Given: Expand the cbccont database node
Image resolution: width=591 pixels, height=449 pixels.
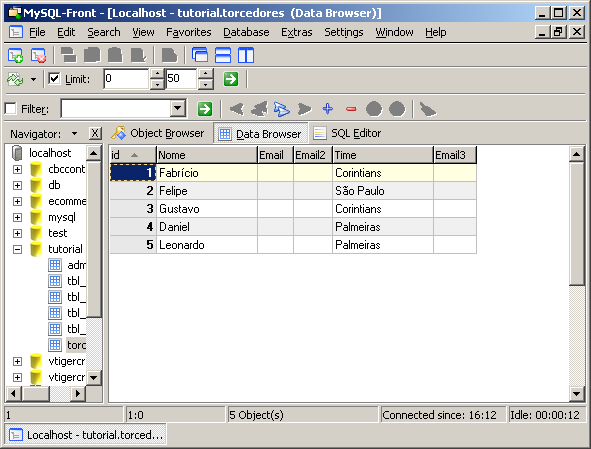Looking at the screenshot, I should point(17,169).
